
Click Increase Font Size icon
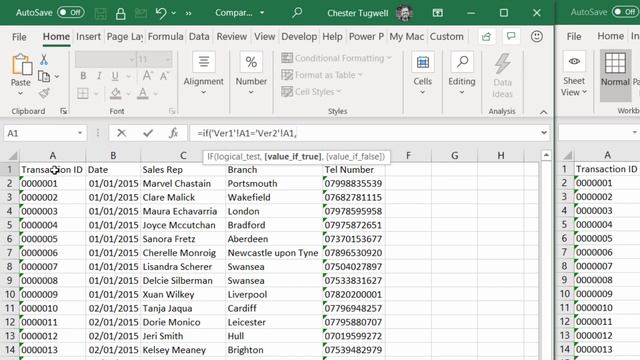(147, 76)
